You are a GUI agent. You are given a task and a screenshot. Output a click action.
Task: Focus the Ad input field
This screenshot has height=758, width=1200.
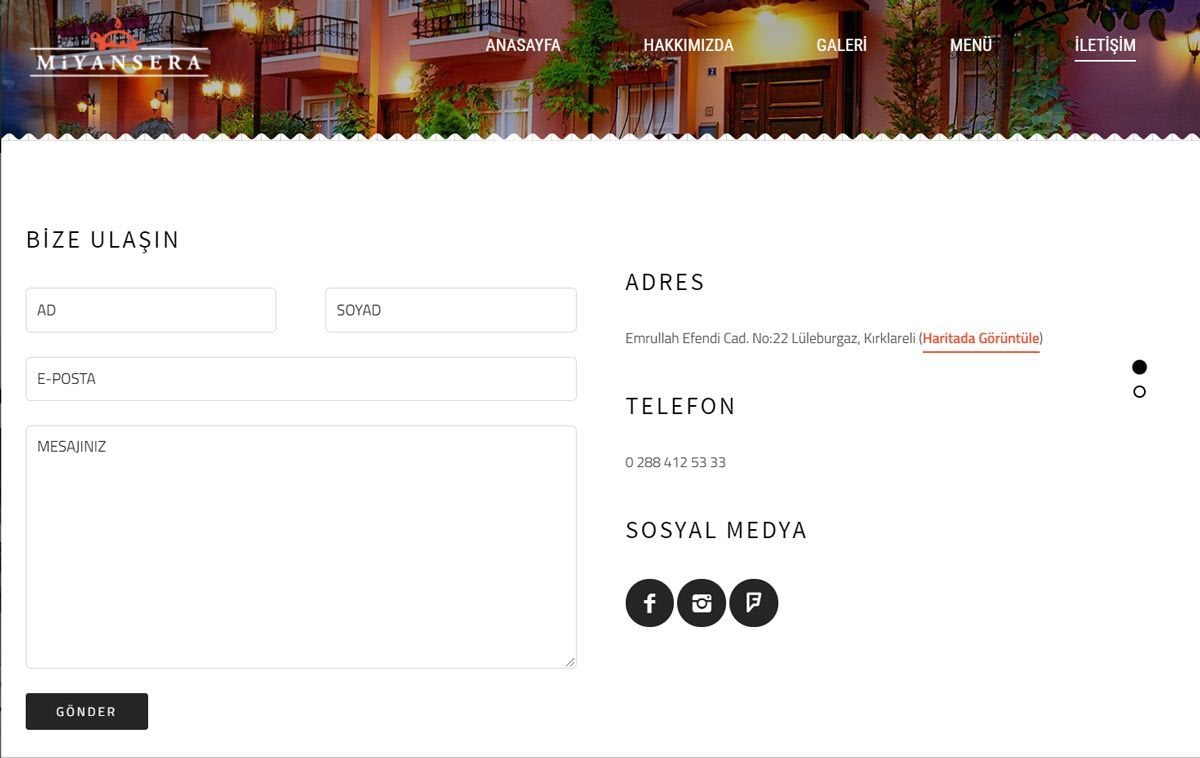click(x=151, y=310)
